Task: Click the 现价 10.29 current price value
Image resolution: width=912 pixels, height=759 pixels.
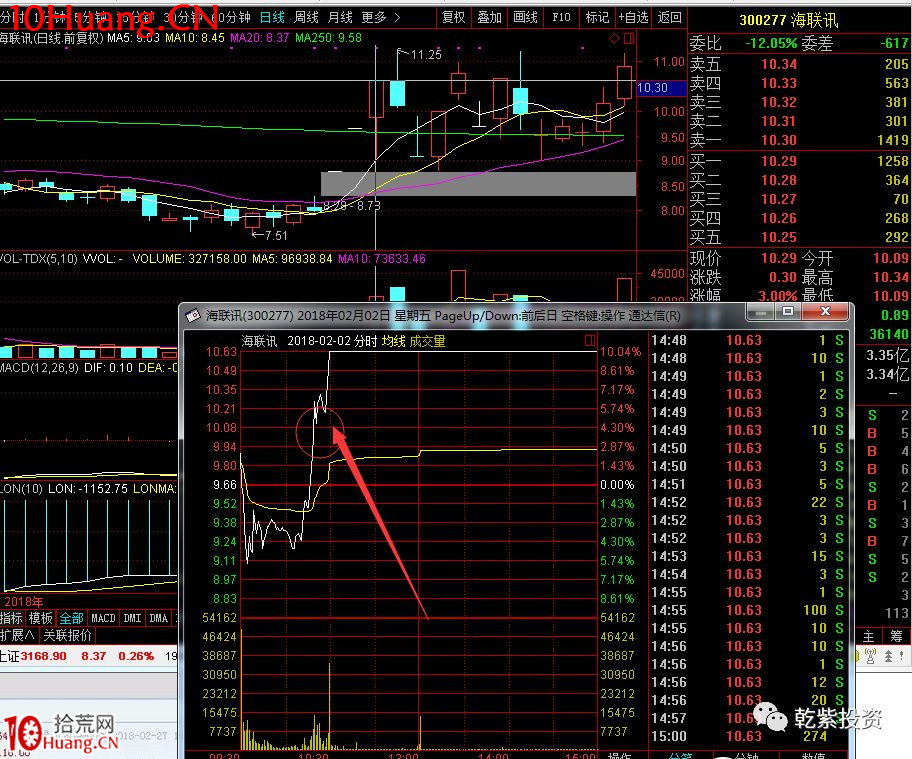Action: (779, 258)
